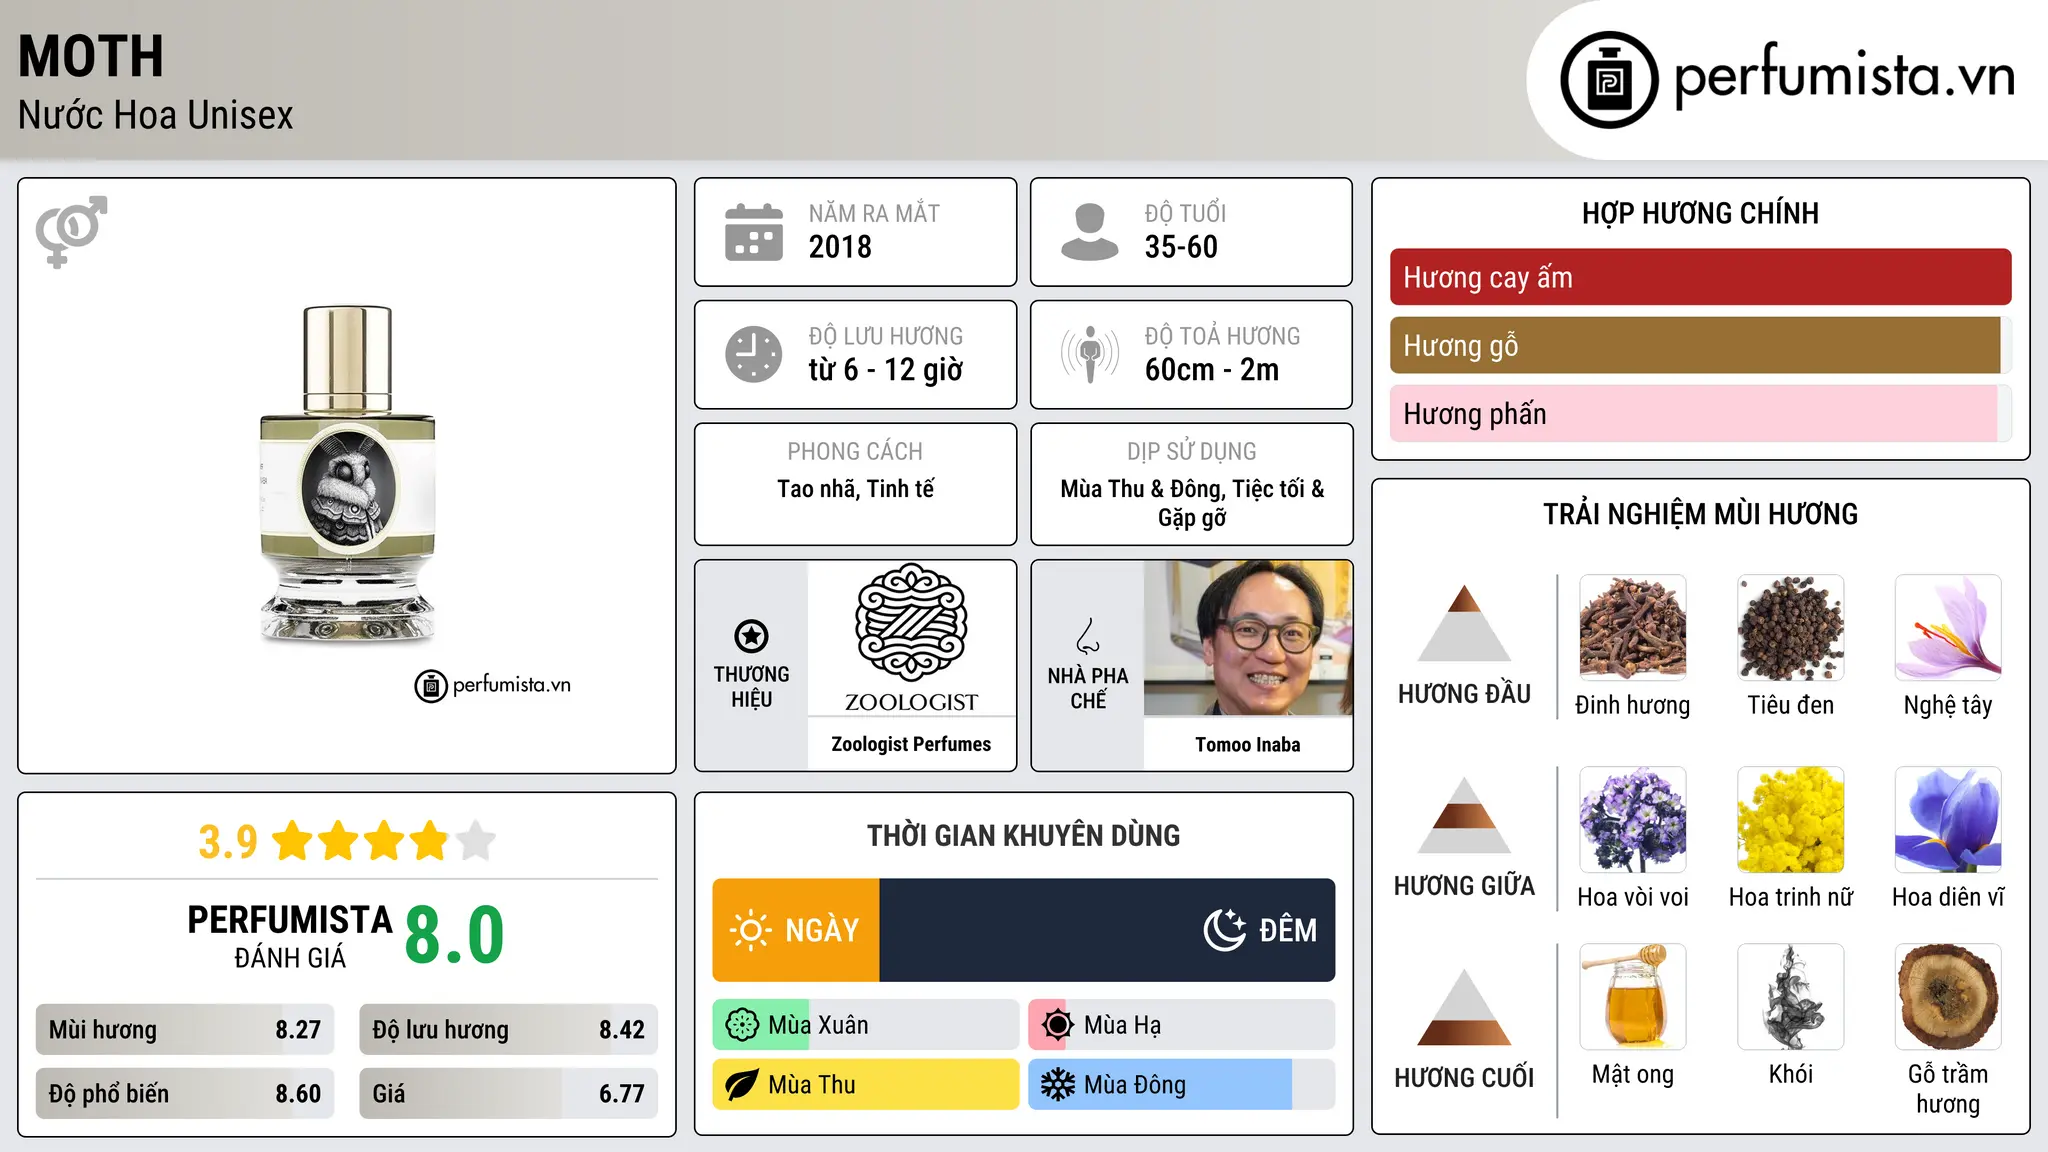Click the flower icon for Mùa Xuân
2048x1152 pixels.
tap(742, 1025)
